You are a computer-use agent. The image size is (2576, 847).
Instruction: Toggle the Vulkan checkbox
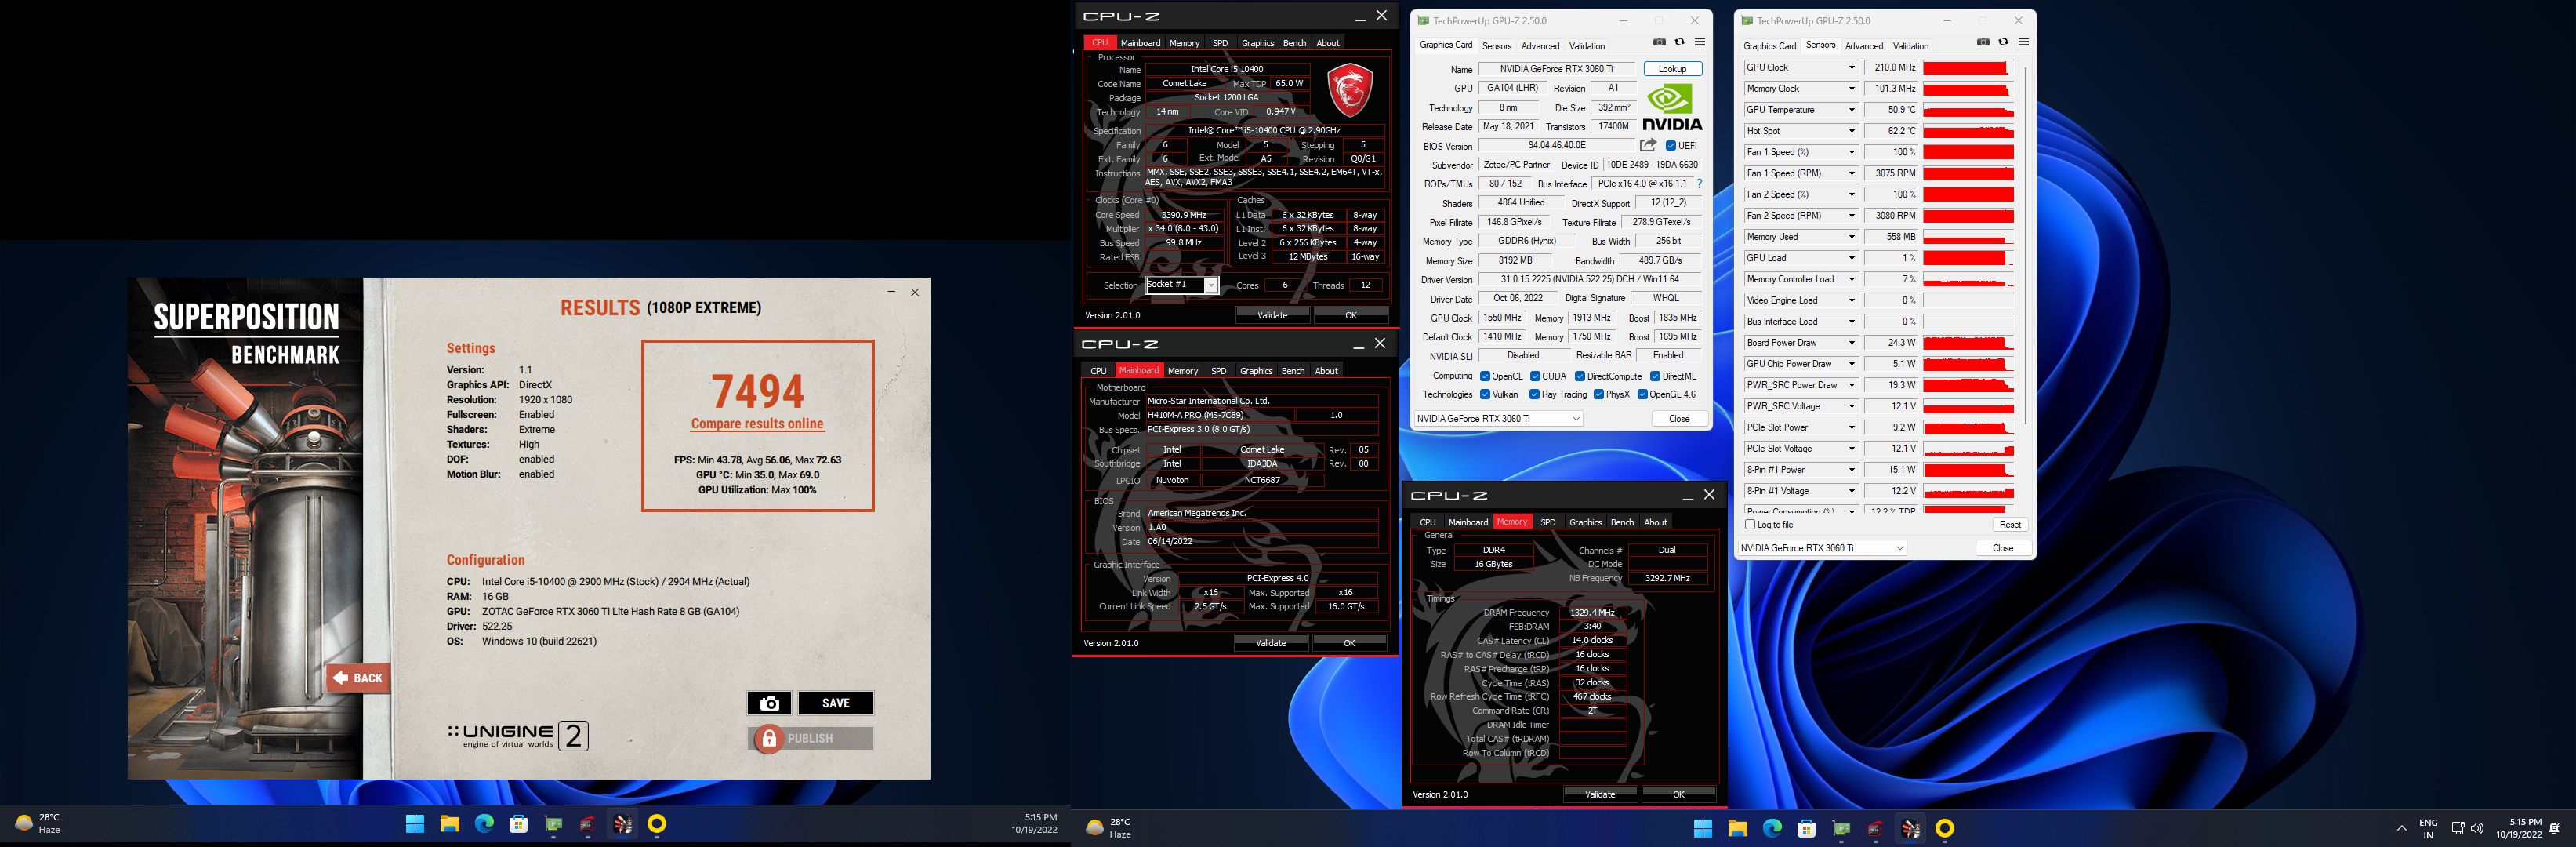[1485, 395]
